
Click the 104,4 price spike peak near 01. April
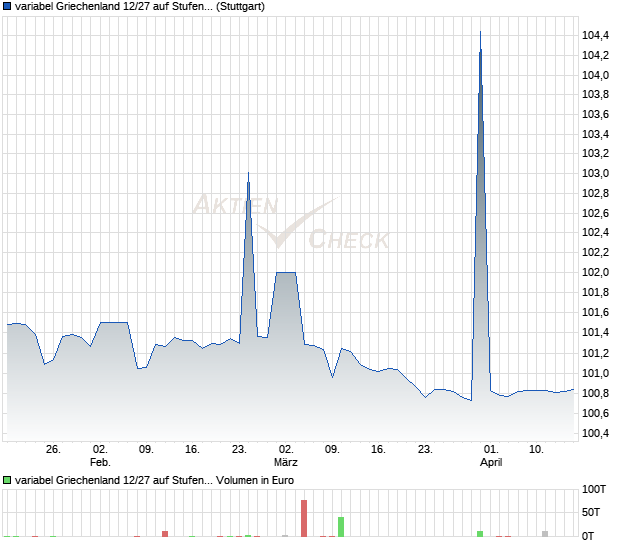pos(480,32)
